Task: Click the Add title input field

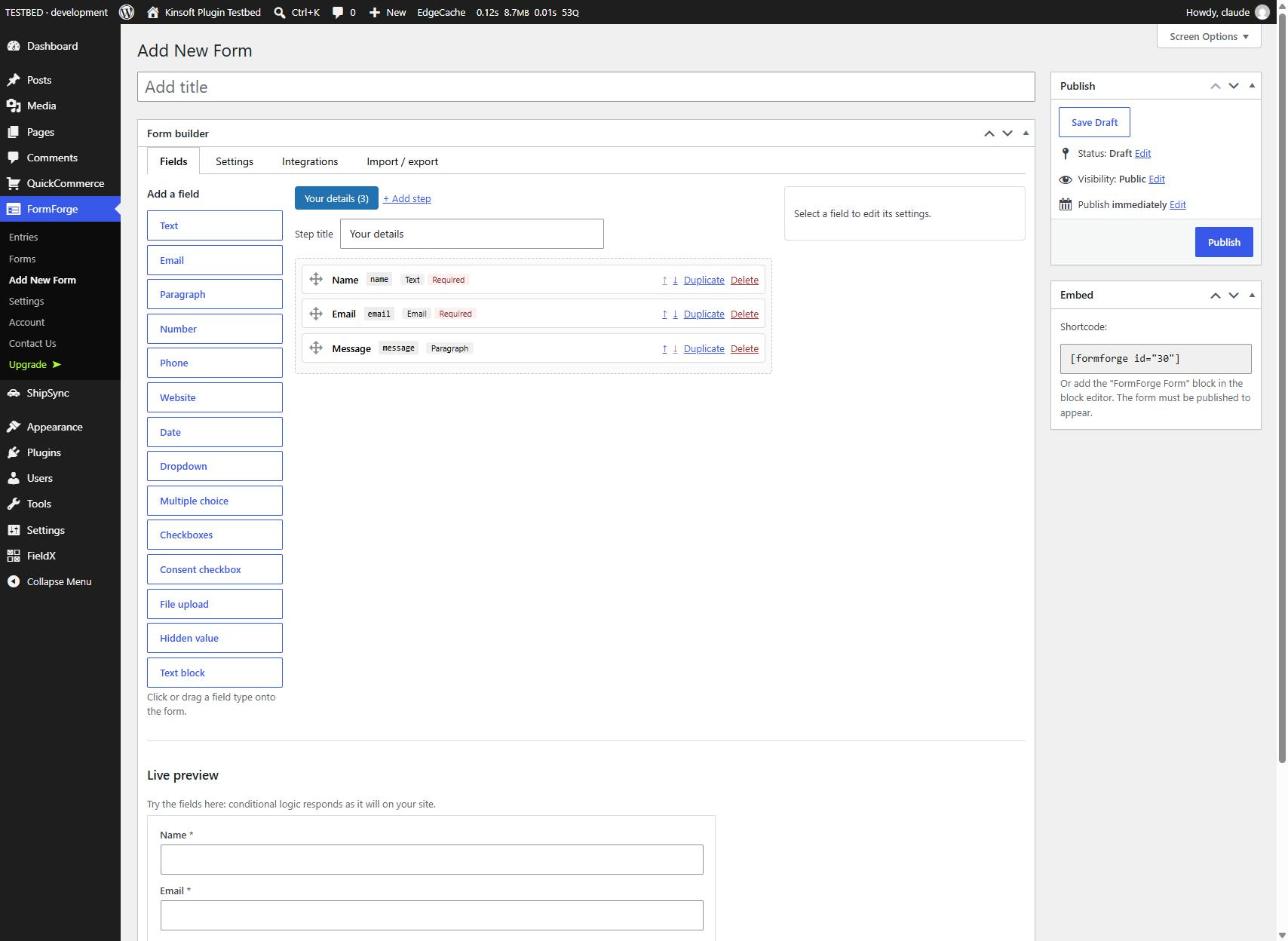Action: point(586,87)
